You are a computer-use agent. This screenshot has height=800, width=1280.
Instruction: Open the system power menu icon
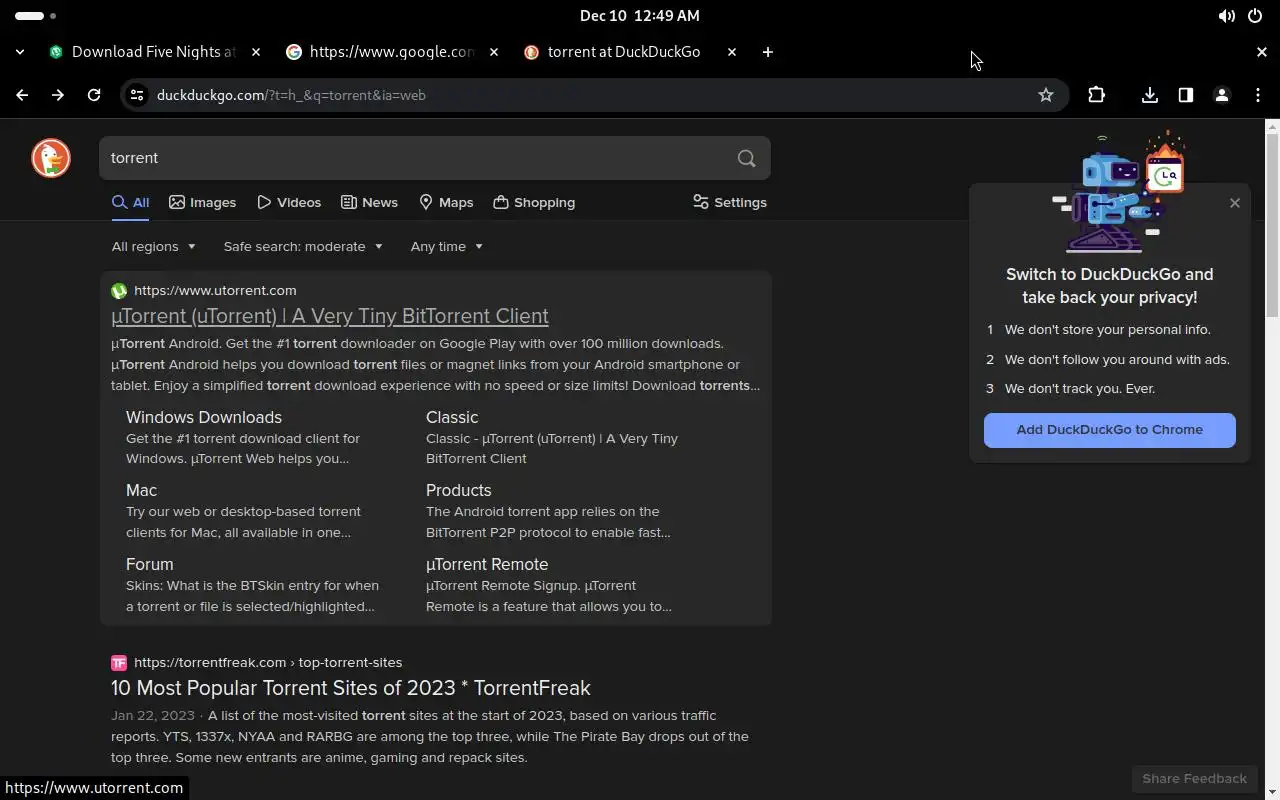(1256, 16)
